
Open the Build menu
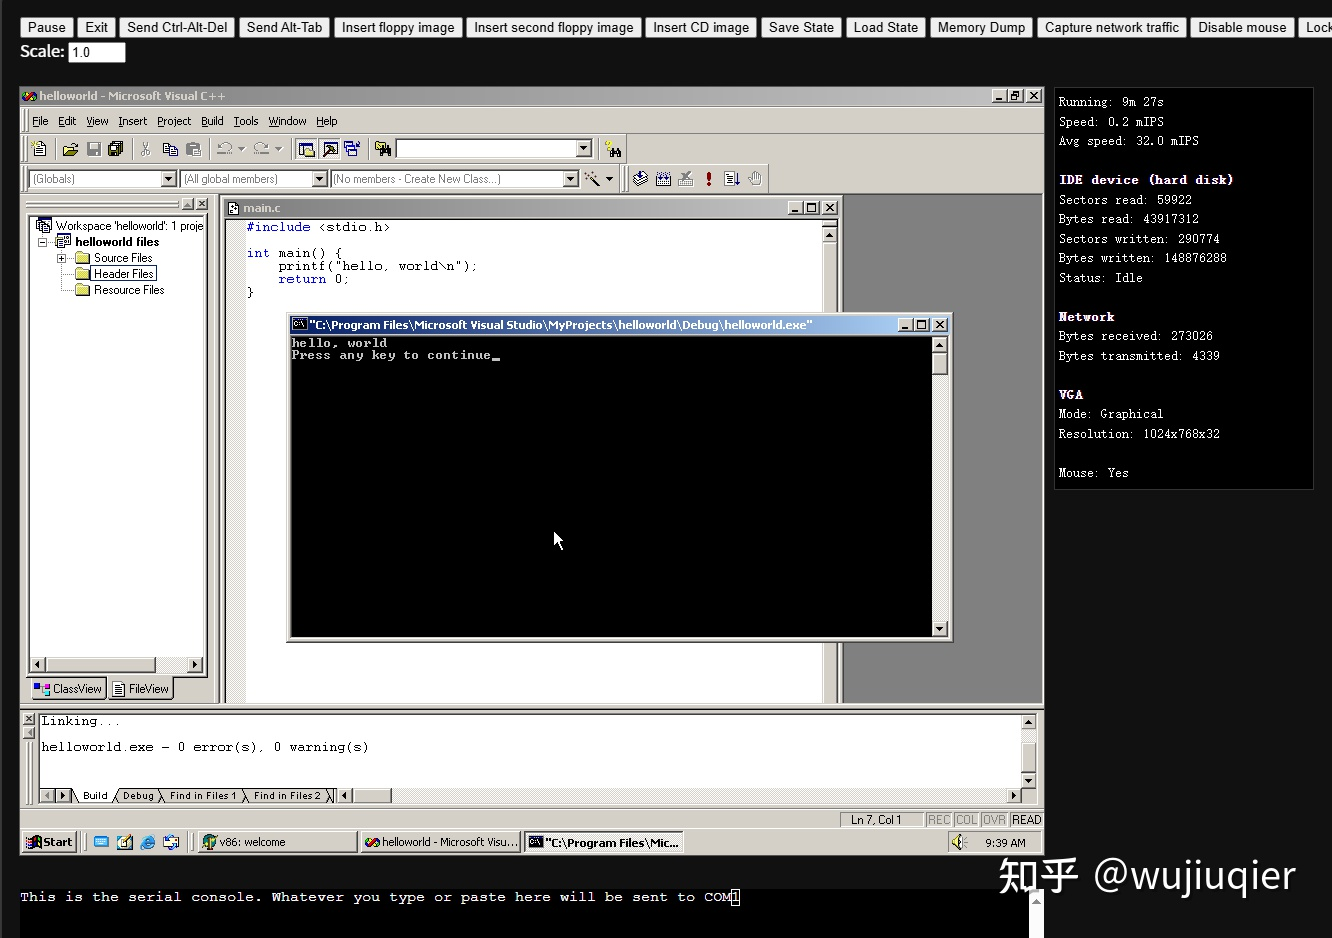[212, 121]
